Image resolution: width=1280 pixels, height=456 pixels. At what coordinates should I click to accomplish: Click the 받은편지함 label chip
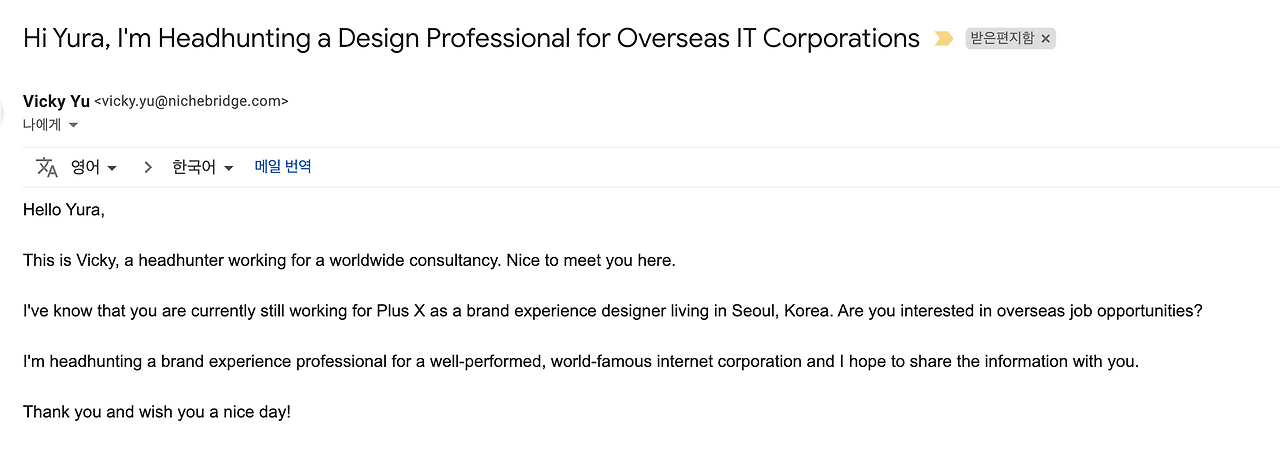1001,39
